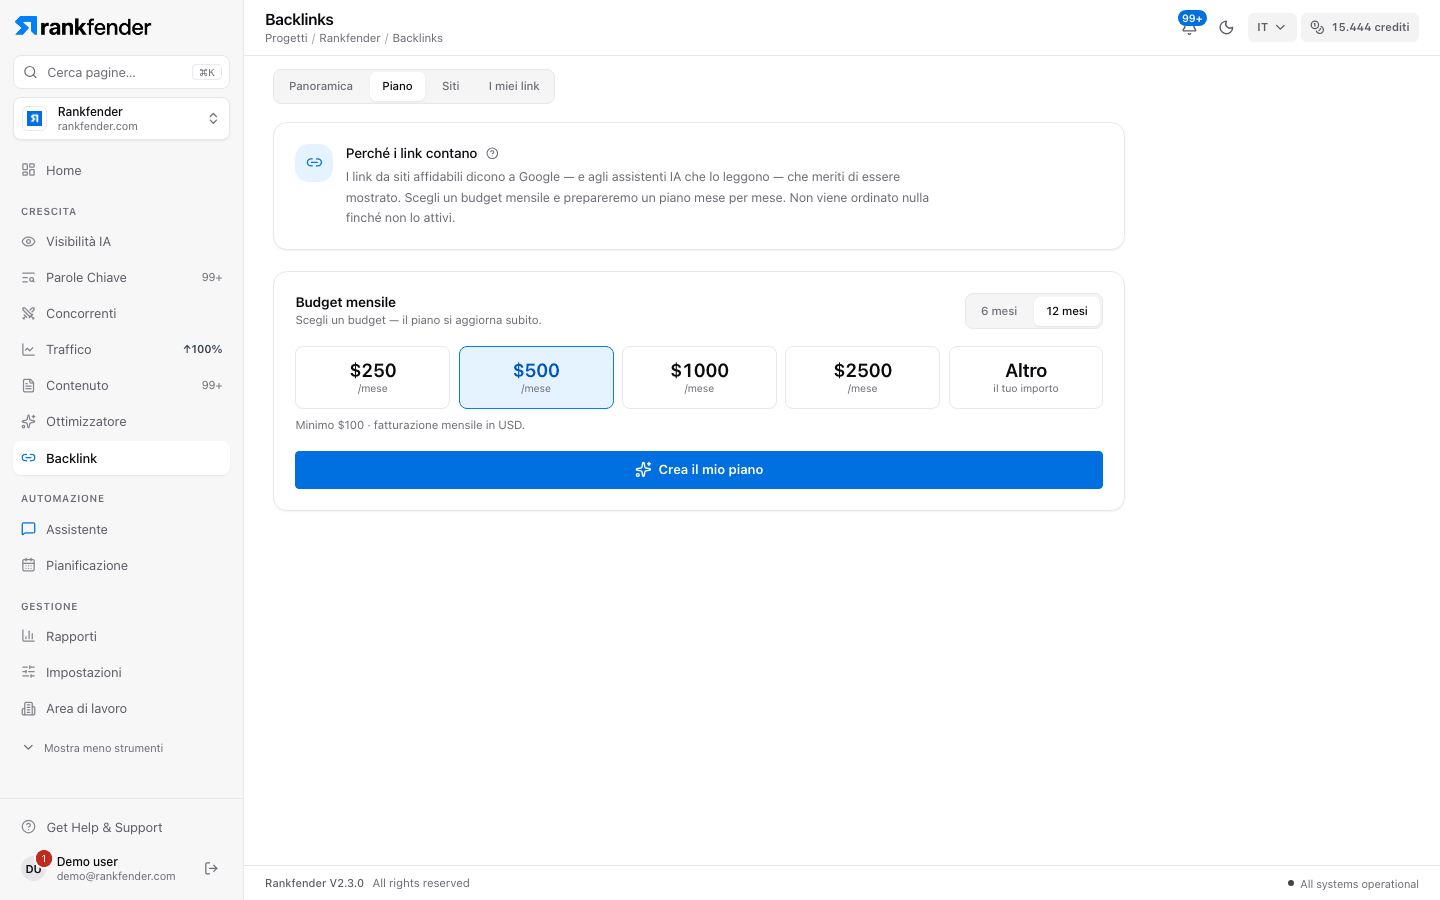Select Altro custom budget amount

[x=1026, y=377]
